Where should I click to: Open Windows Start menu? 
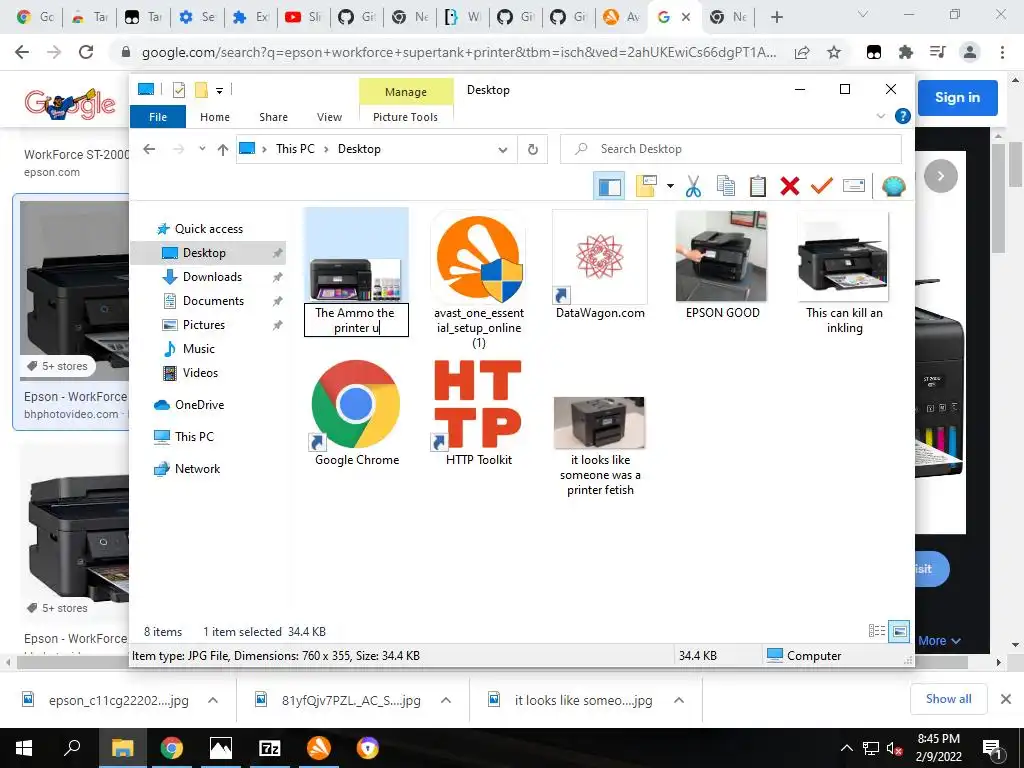tap(24, 748)
